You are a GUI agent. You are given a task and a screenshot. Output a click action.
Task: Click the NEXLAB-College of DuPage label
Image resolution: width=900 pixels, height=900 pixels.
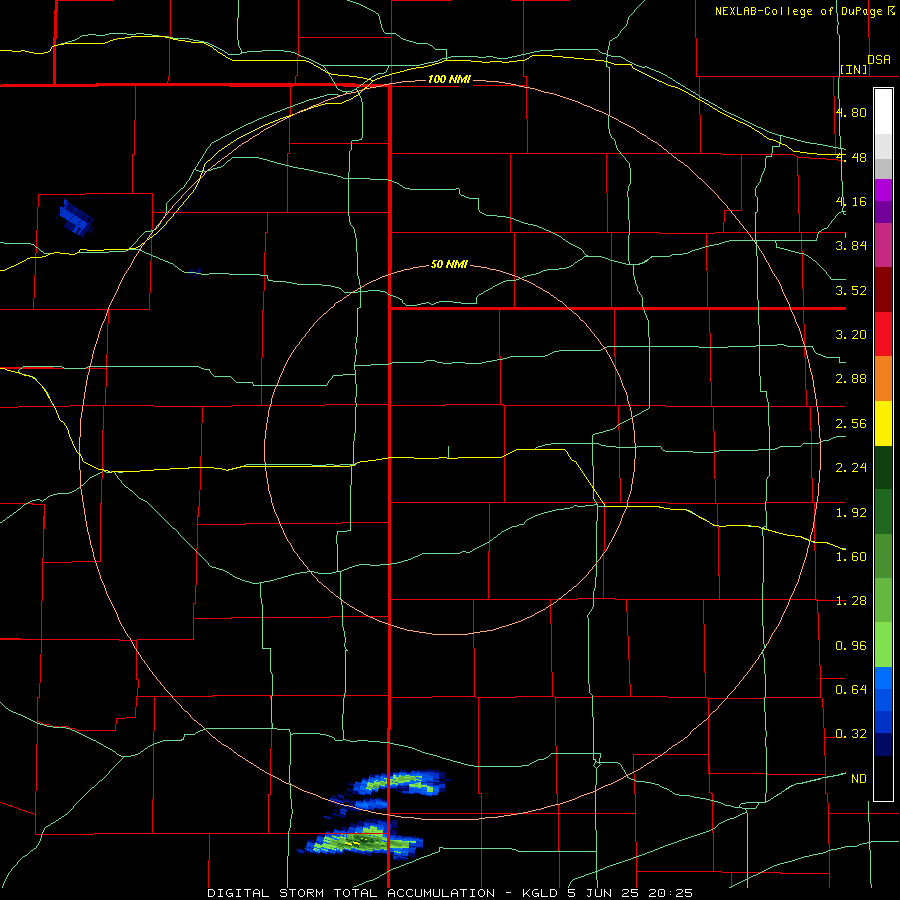(799, 11)
